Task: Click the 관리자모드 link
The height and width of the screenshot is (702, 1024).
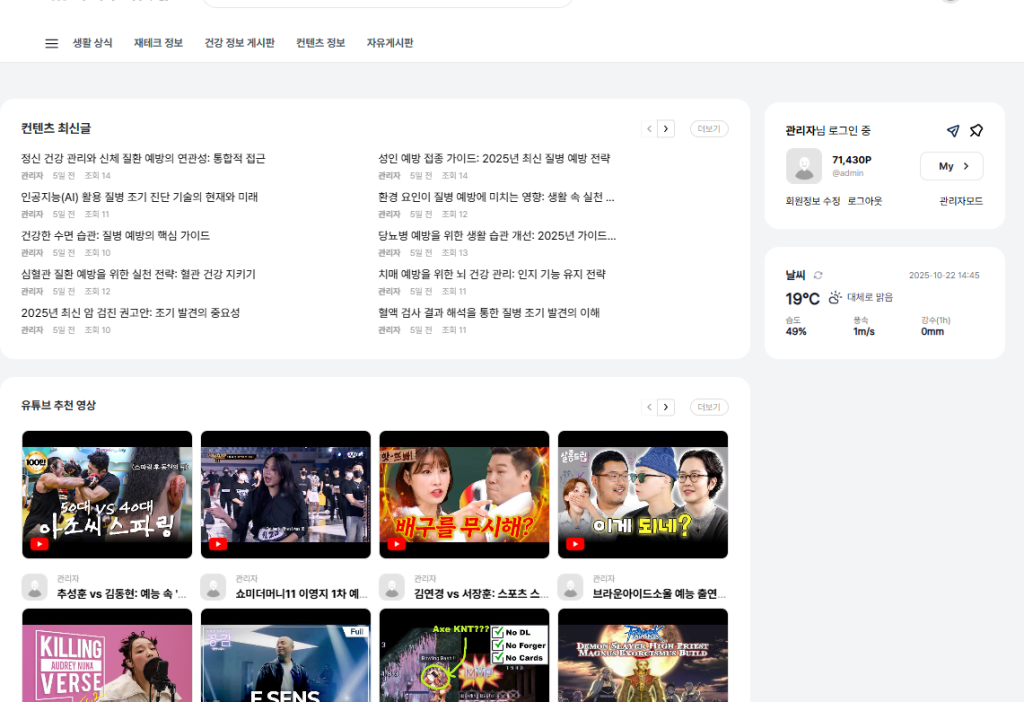Action: (x=961, y=201)
